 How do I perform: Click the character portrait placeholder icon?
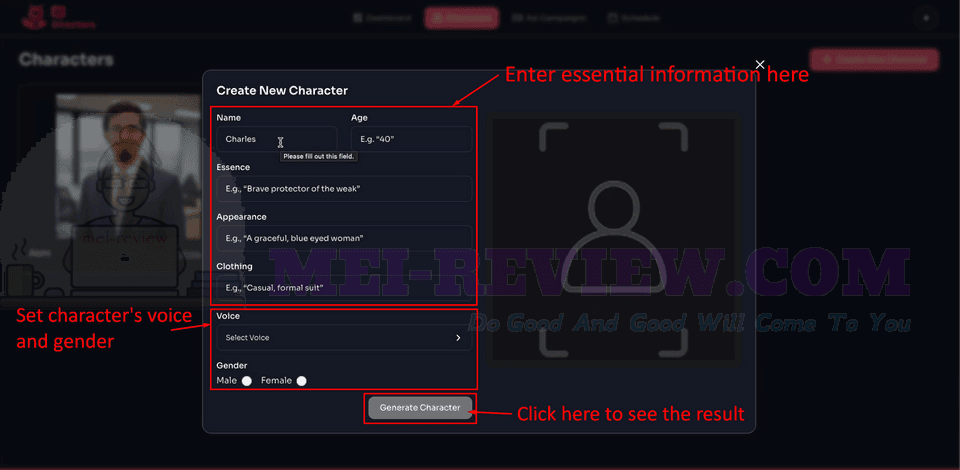[x=613, y=239]
